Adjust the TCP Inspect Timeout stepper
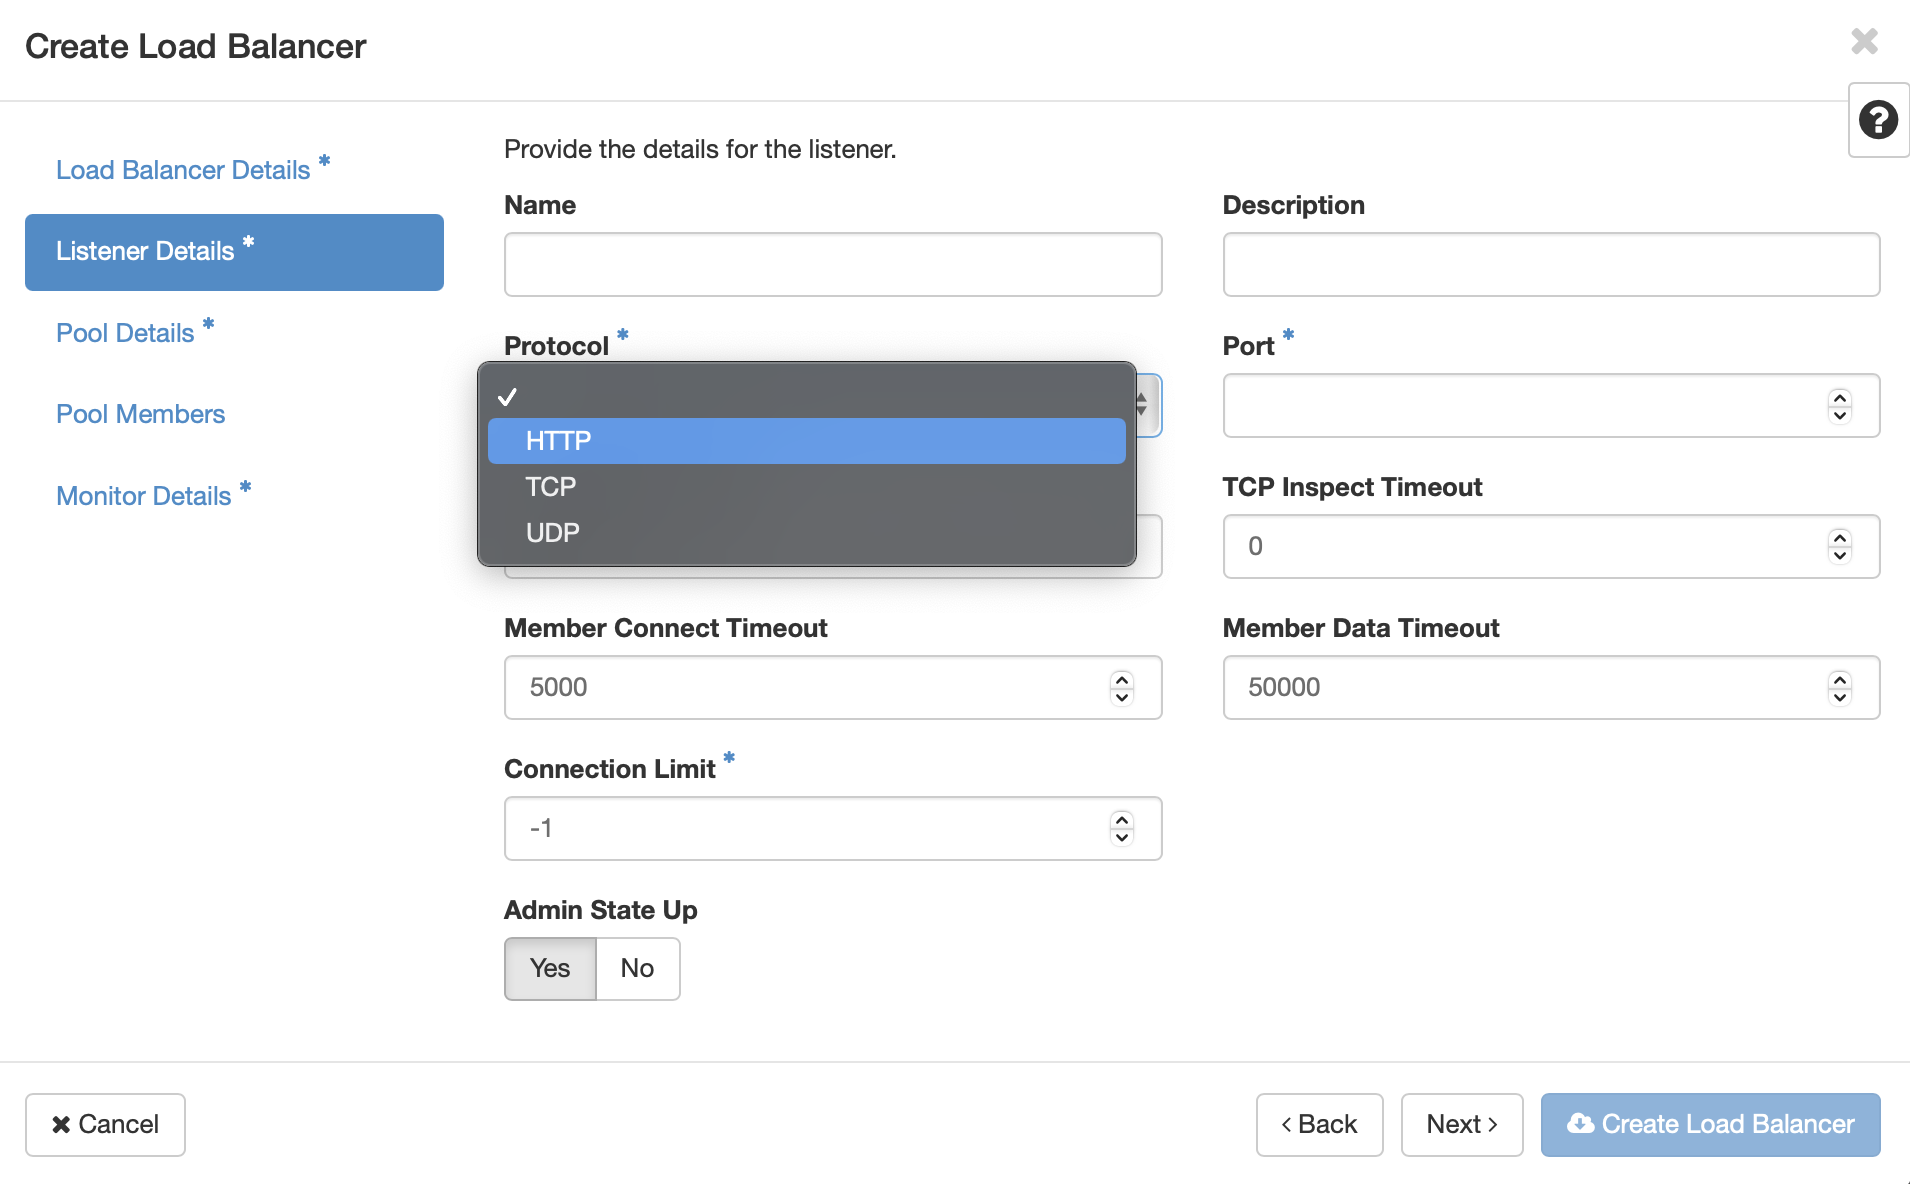Image resolution: width=1910 pixels, height=1184 pixels. 1840,547
